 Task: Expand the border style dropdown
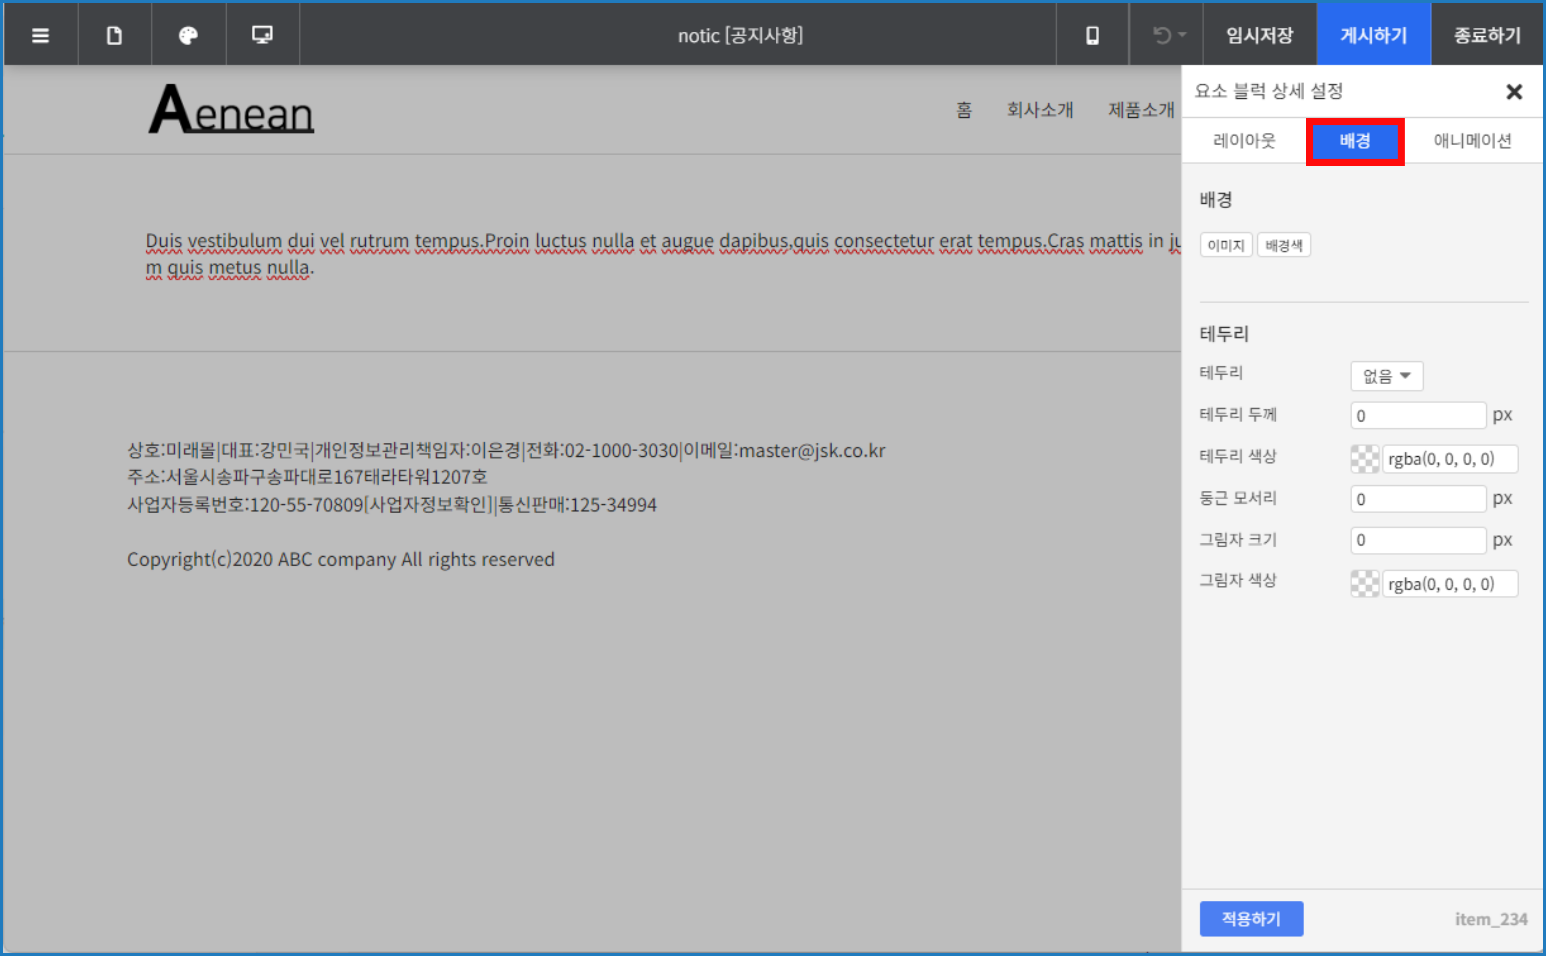pos(1386,376)
